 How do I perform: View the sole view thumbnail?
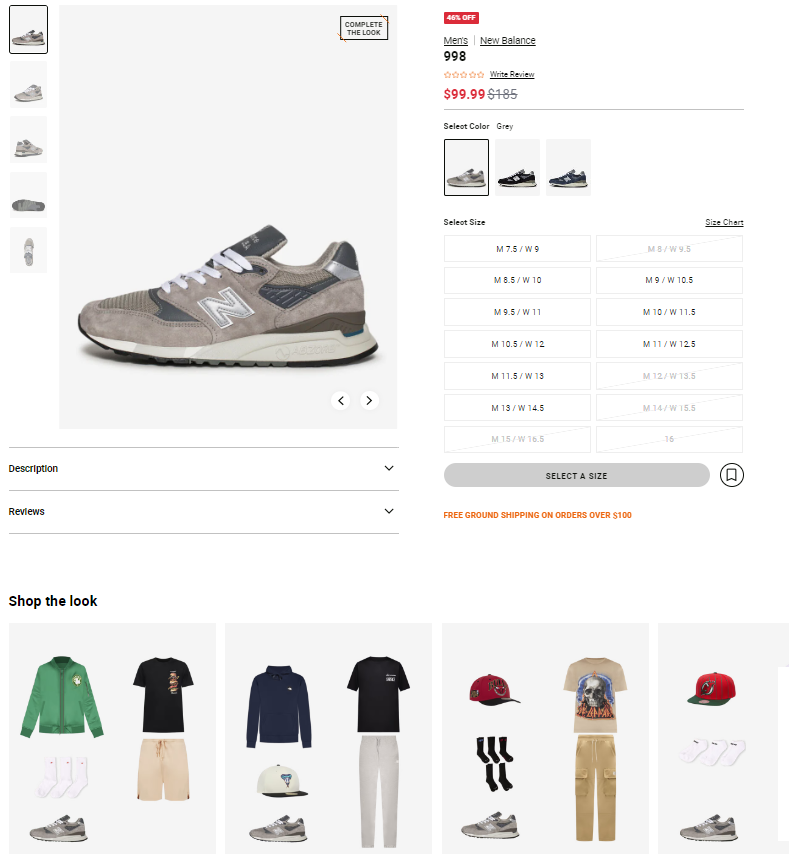(28, 195)
